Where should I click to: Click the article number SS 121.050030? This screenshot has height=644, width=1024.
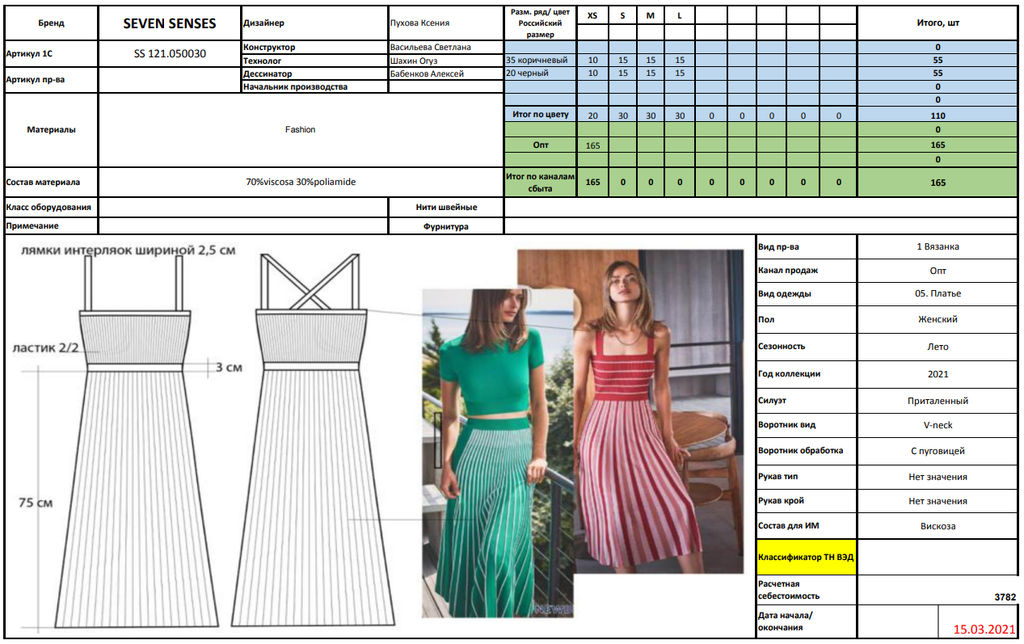[x=169, y=53]
